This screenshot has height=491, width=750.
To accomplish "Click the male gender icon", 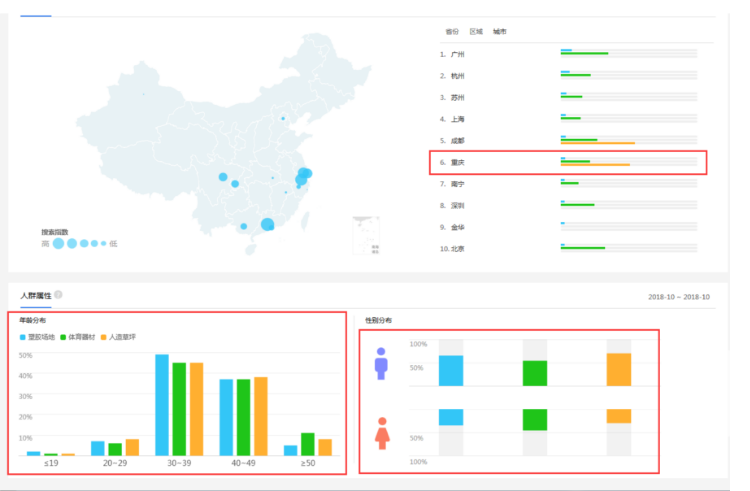I will tap(380, 363).
